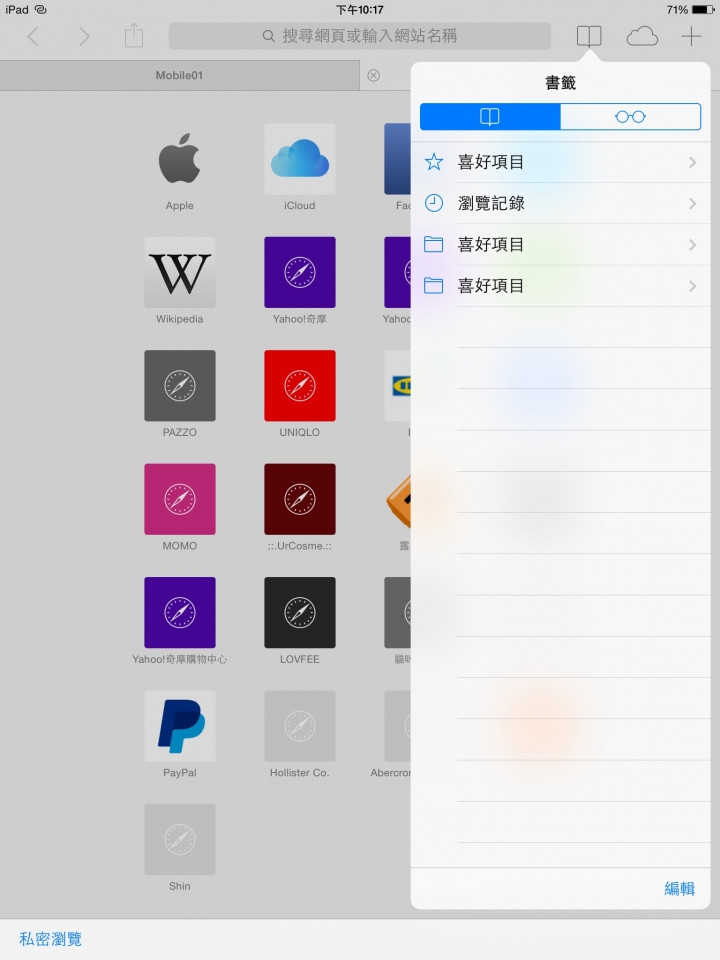Tap the Safari forward arrow
Image resolution: width=720 pixels, height=960 pixels.
(x=84, y=37)
